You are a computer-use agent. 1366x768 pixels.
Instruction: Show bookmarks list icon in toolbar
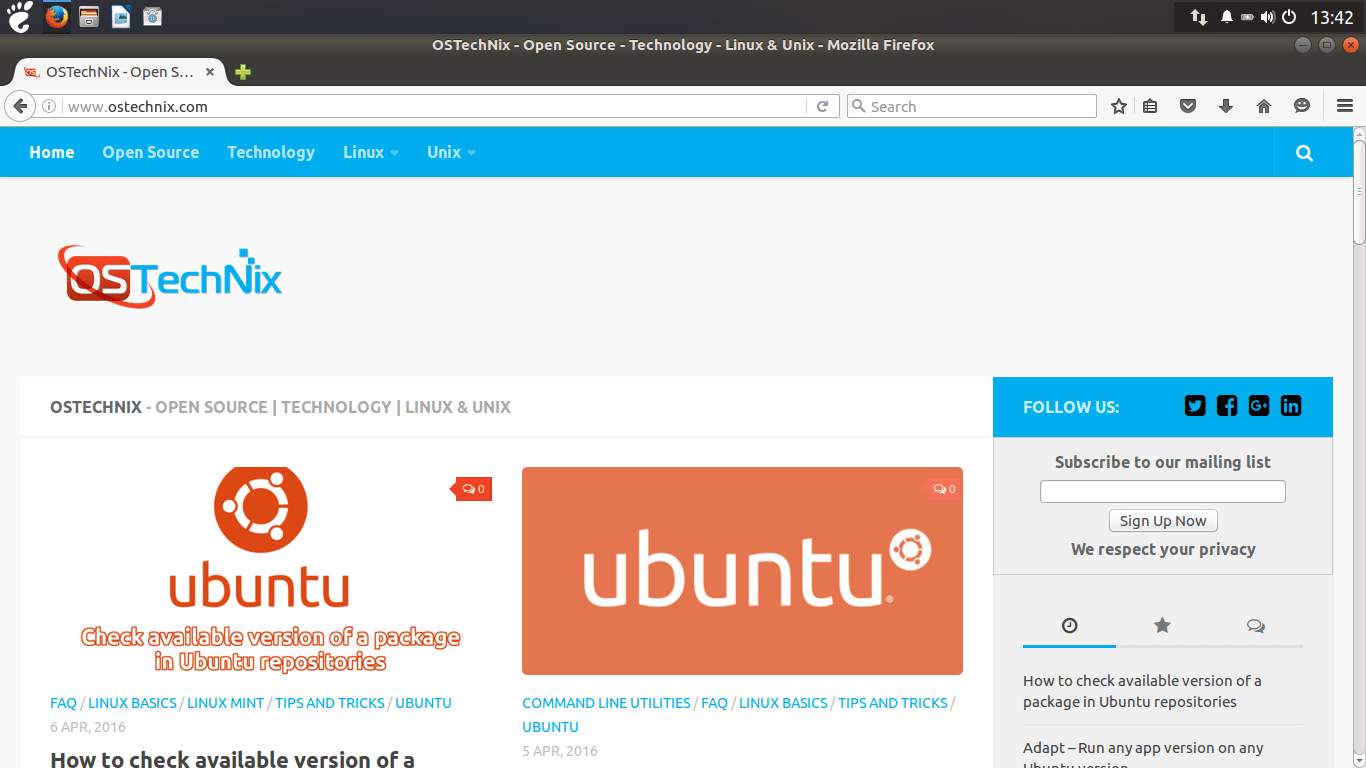click(1150, 106)
